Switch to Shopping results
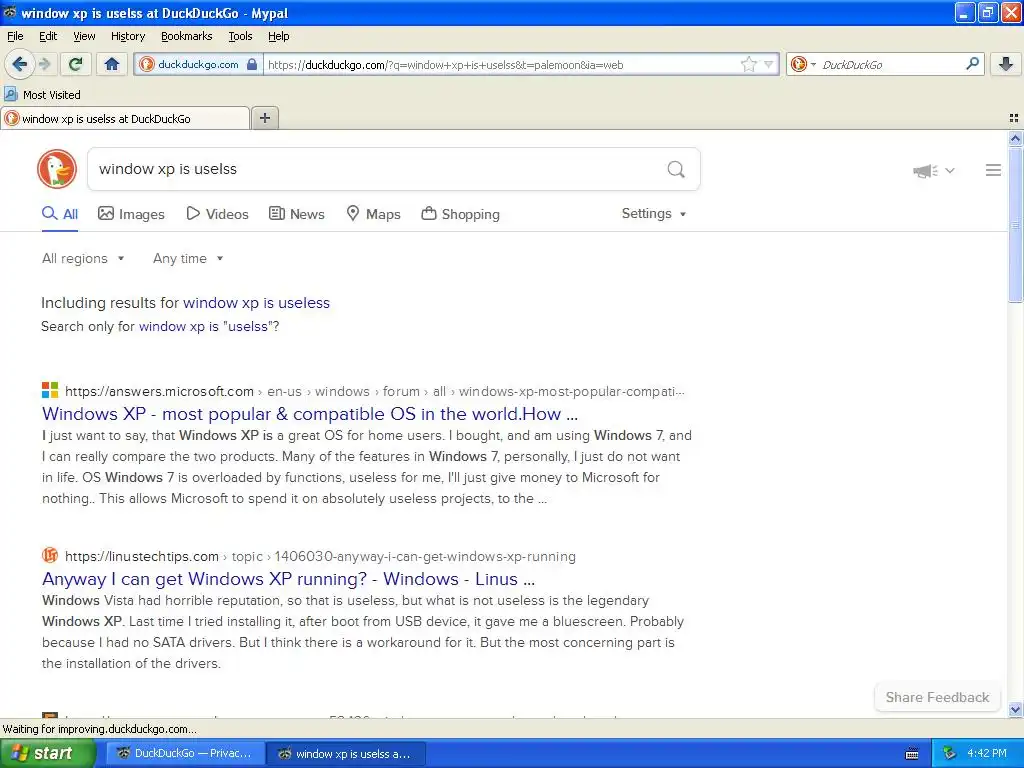 pos(460,214)
